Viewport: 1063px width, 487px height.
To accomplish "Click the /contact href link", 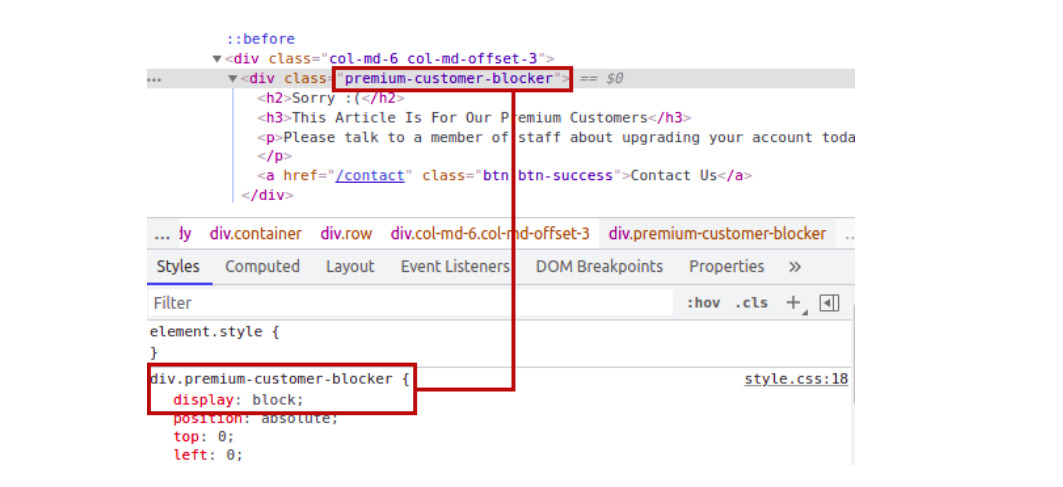I will pos(370,176).
